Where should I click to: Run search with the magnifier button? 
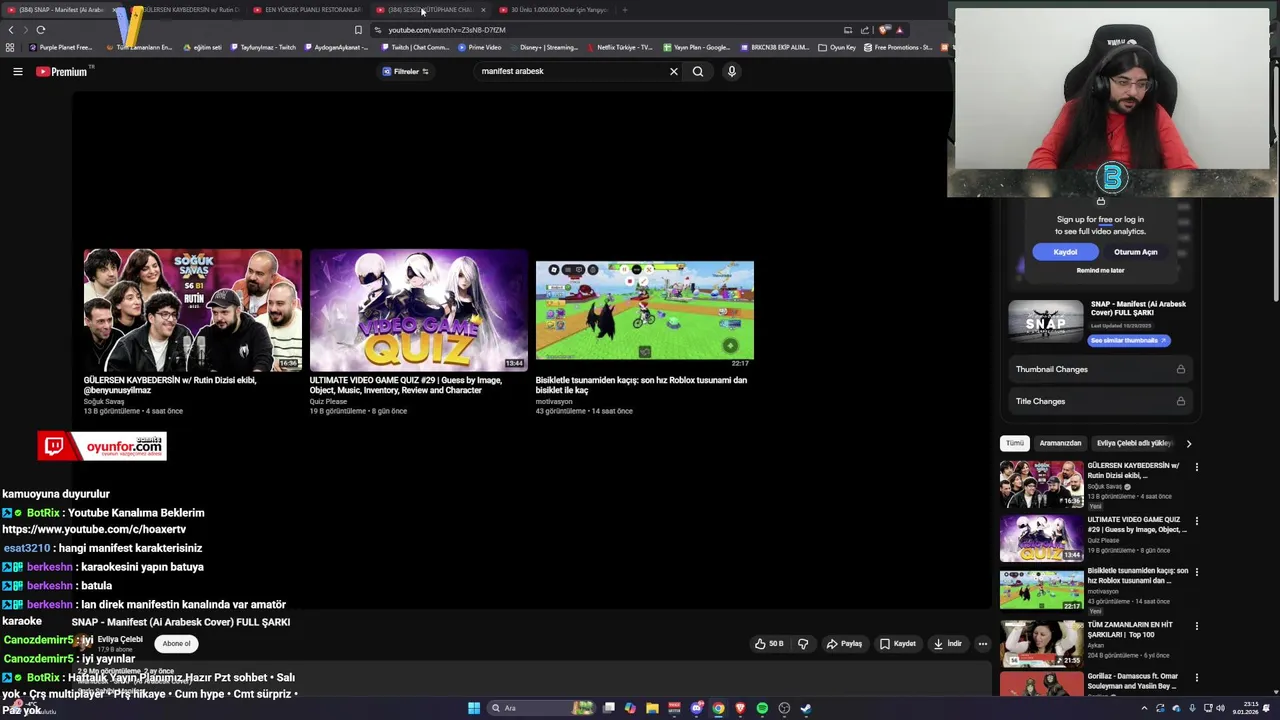pos(698,71)
